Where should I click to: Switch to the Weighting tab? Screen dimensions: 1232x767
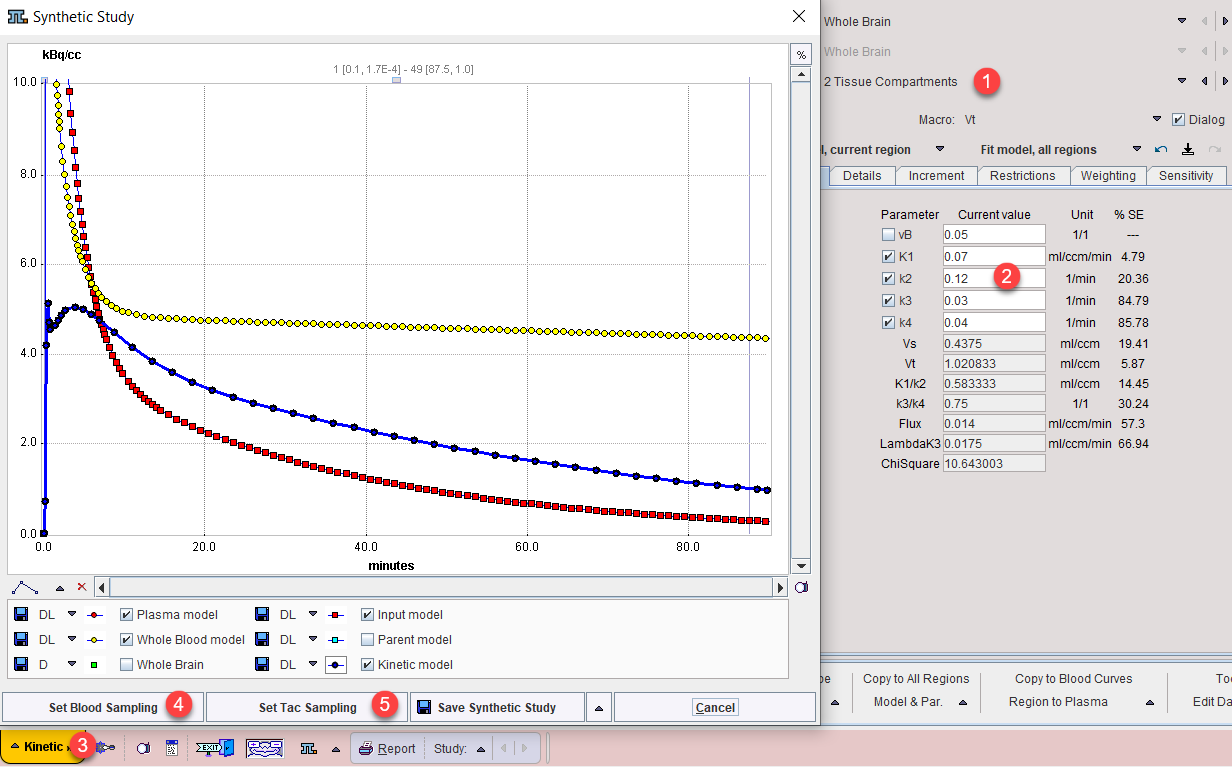(x=1108, y=176)
